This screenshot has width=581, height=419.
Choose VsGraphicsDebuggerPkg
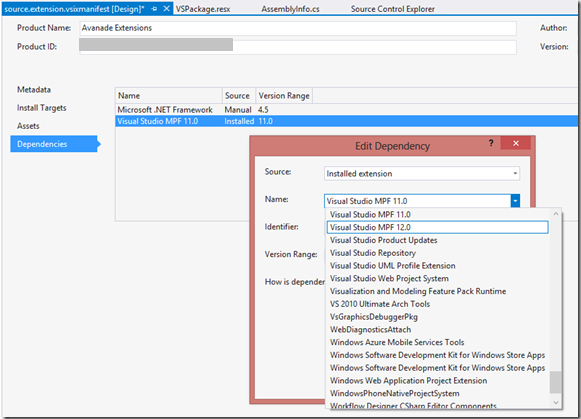click(438, 317)
